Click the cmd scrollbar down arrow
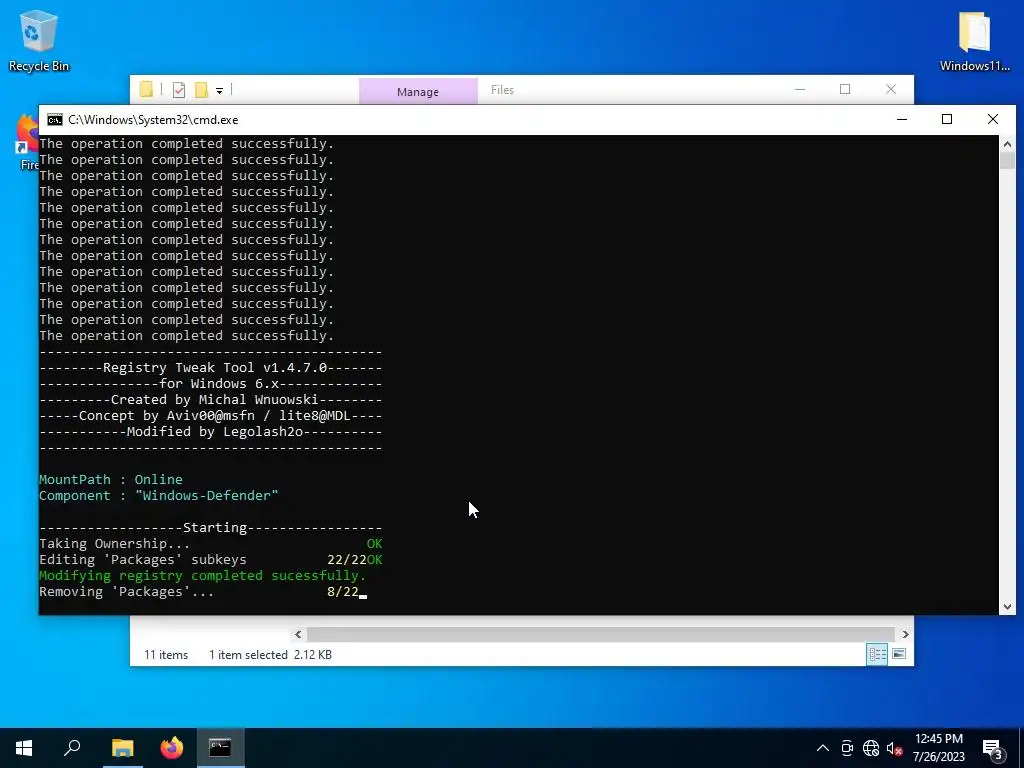Viewport: 1024px width, 768px height. pos(1007,607)
